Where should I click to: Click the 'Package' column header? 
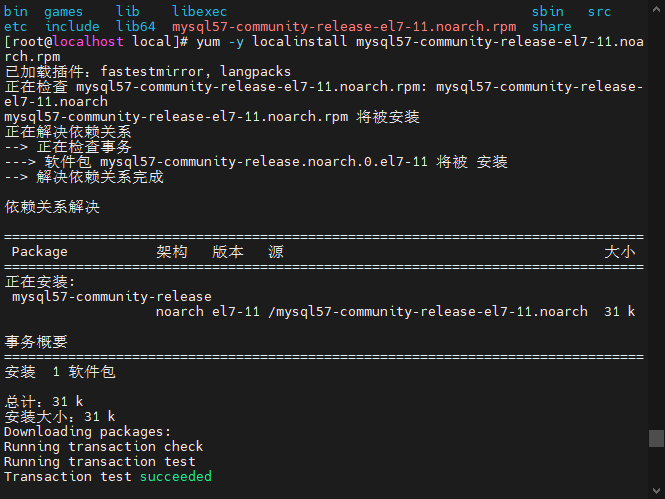click(39, 252)
